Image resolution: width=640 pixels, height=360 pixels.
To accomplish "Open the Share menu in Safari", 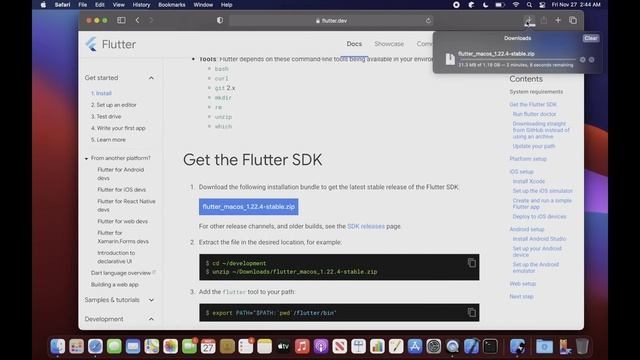I will [x=544, y=20].
